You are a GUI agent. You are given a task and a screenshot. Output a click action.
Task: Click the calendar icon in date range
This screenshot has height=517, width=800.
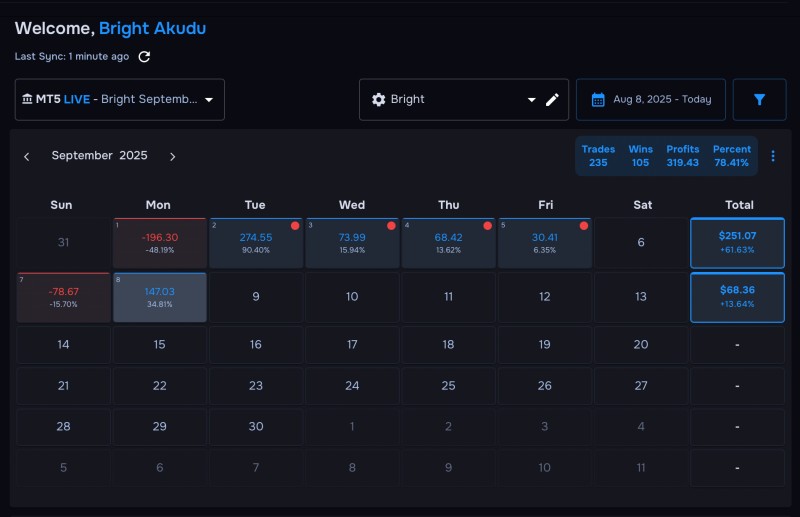coord(598,100)
